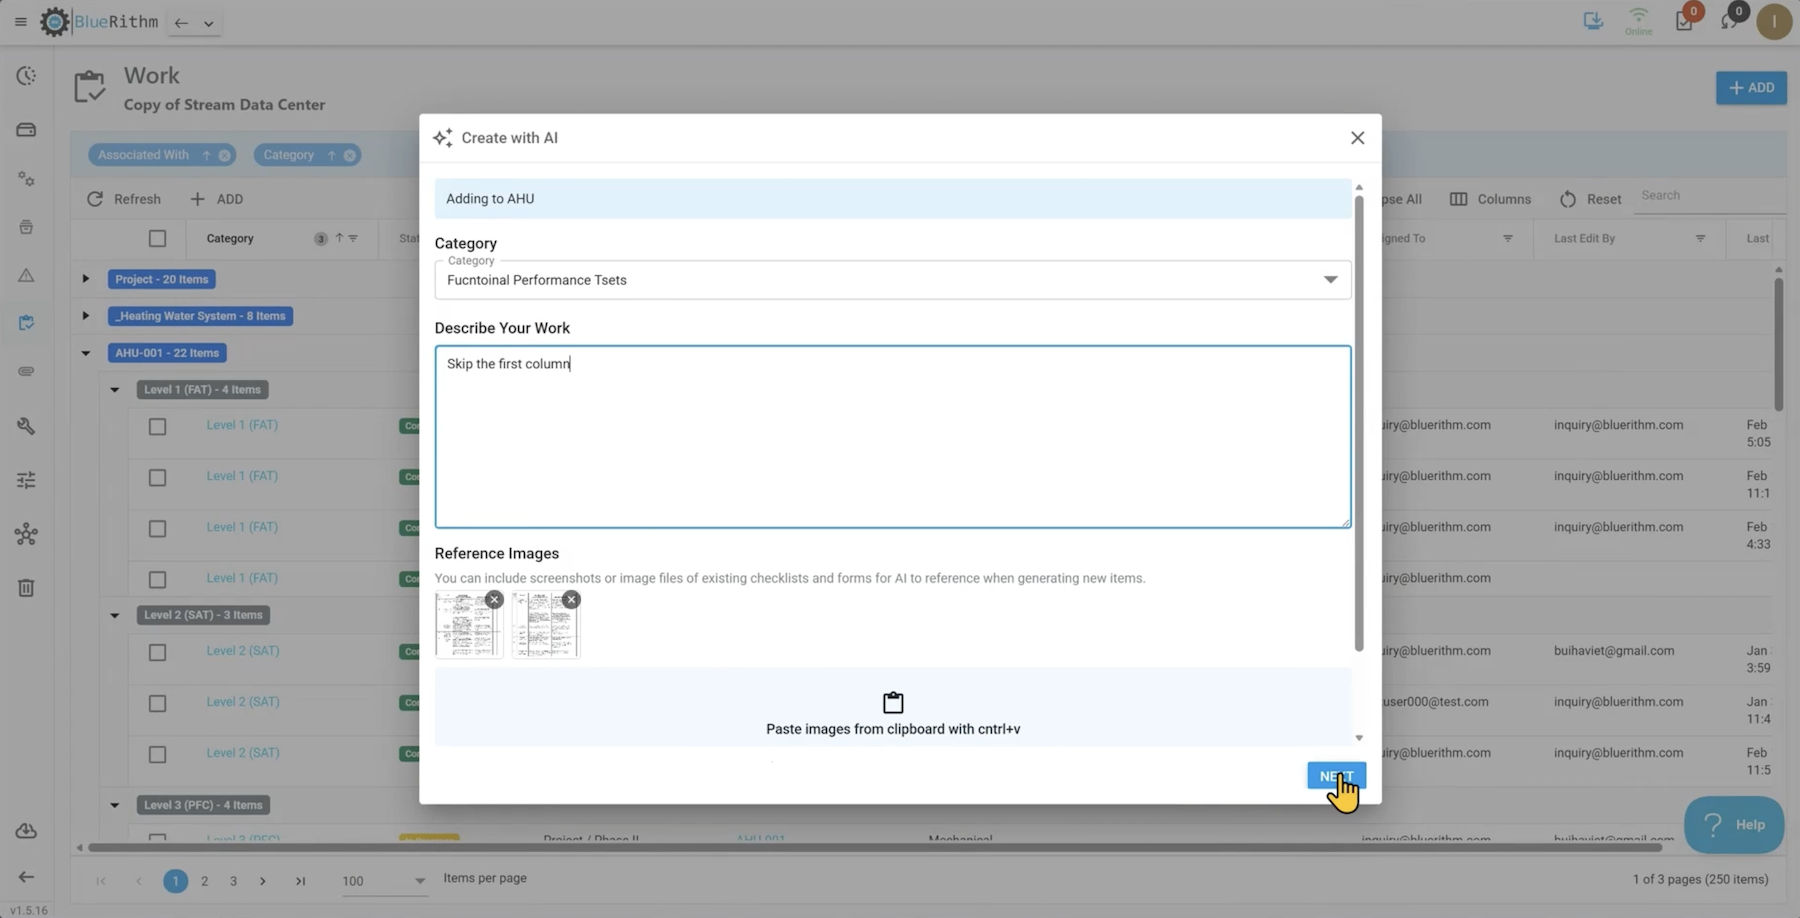Open the trash sidebar icon

[x=26, y=588]
